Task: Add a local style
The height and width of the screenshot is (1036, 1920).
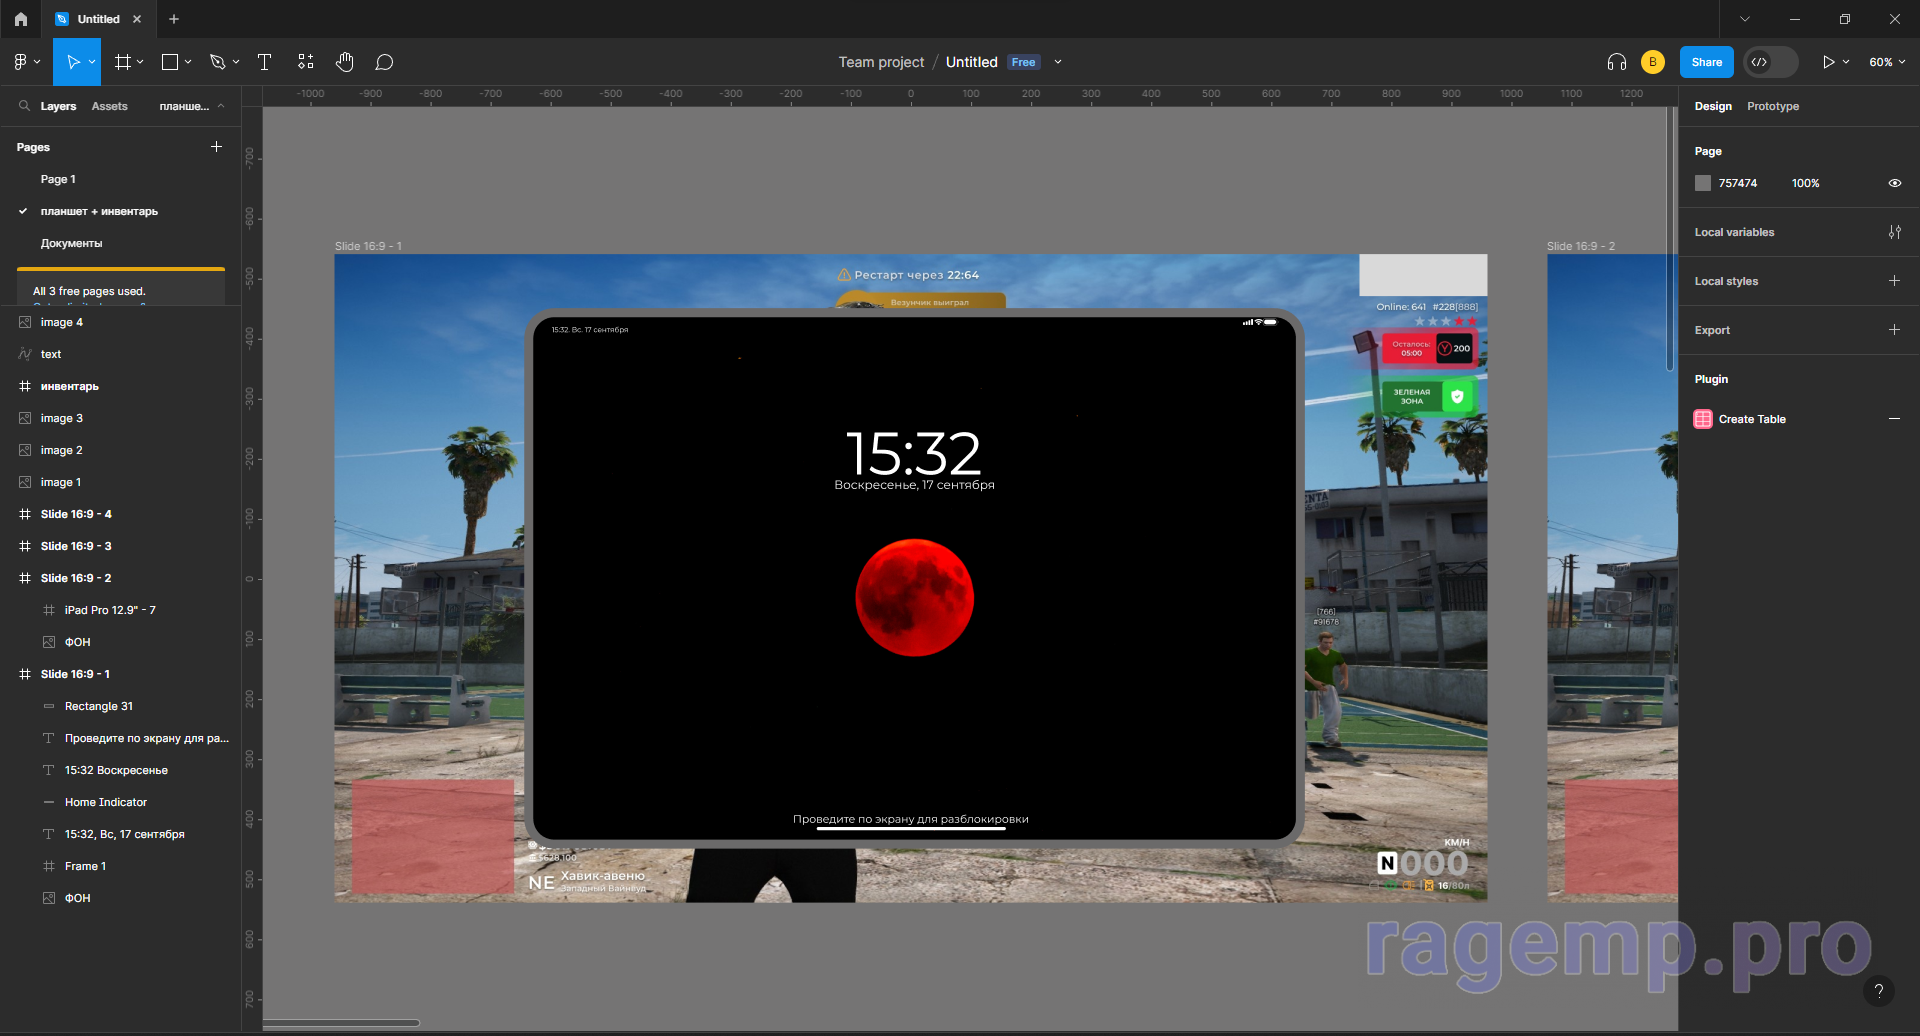Action: click(x=1894, y=281)
